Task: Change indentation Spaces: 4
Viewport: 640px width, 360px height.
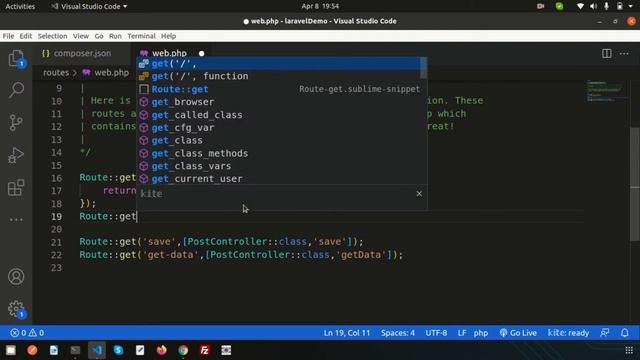Action: pos(398,333)
